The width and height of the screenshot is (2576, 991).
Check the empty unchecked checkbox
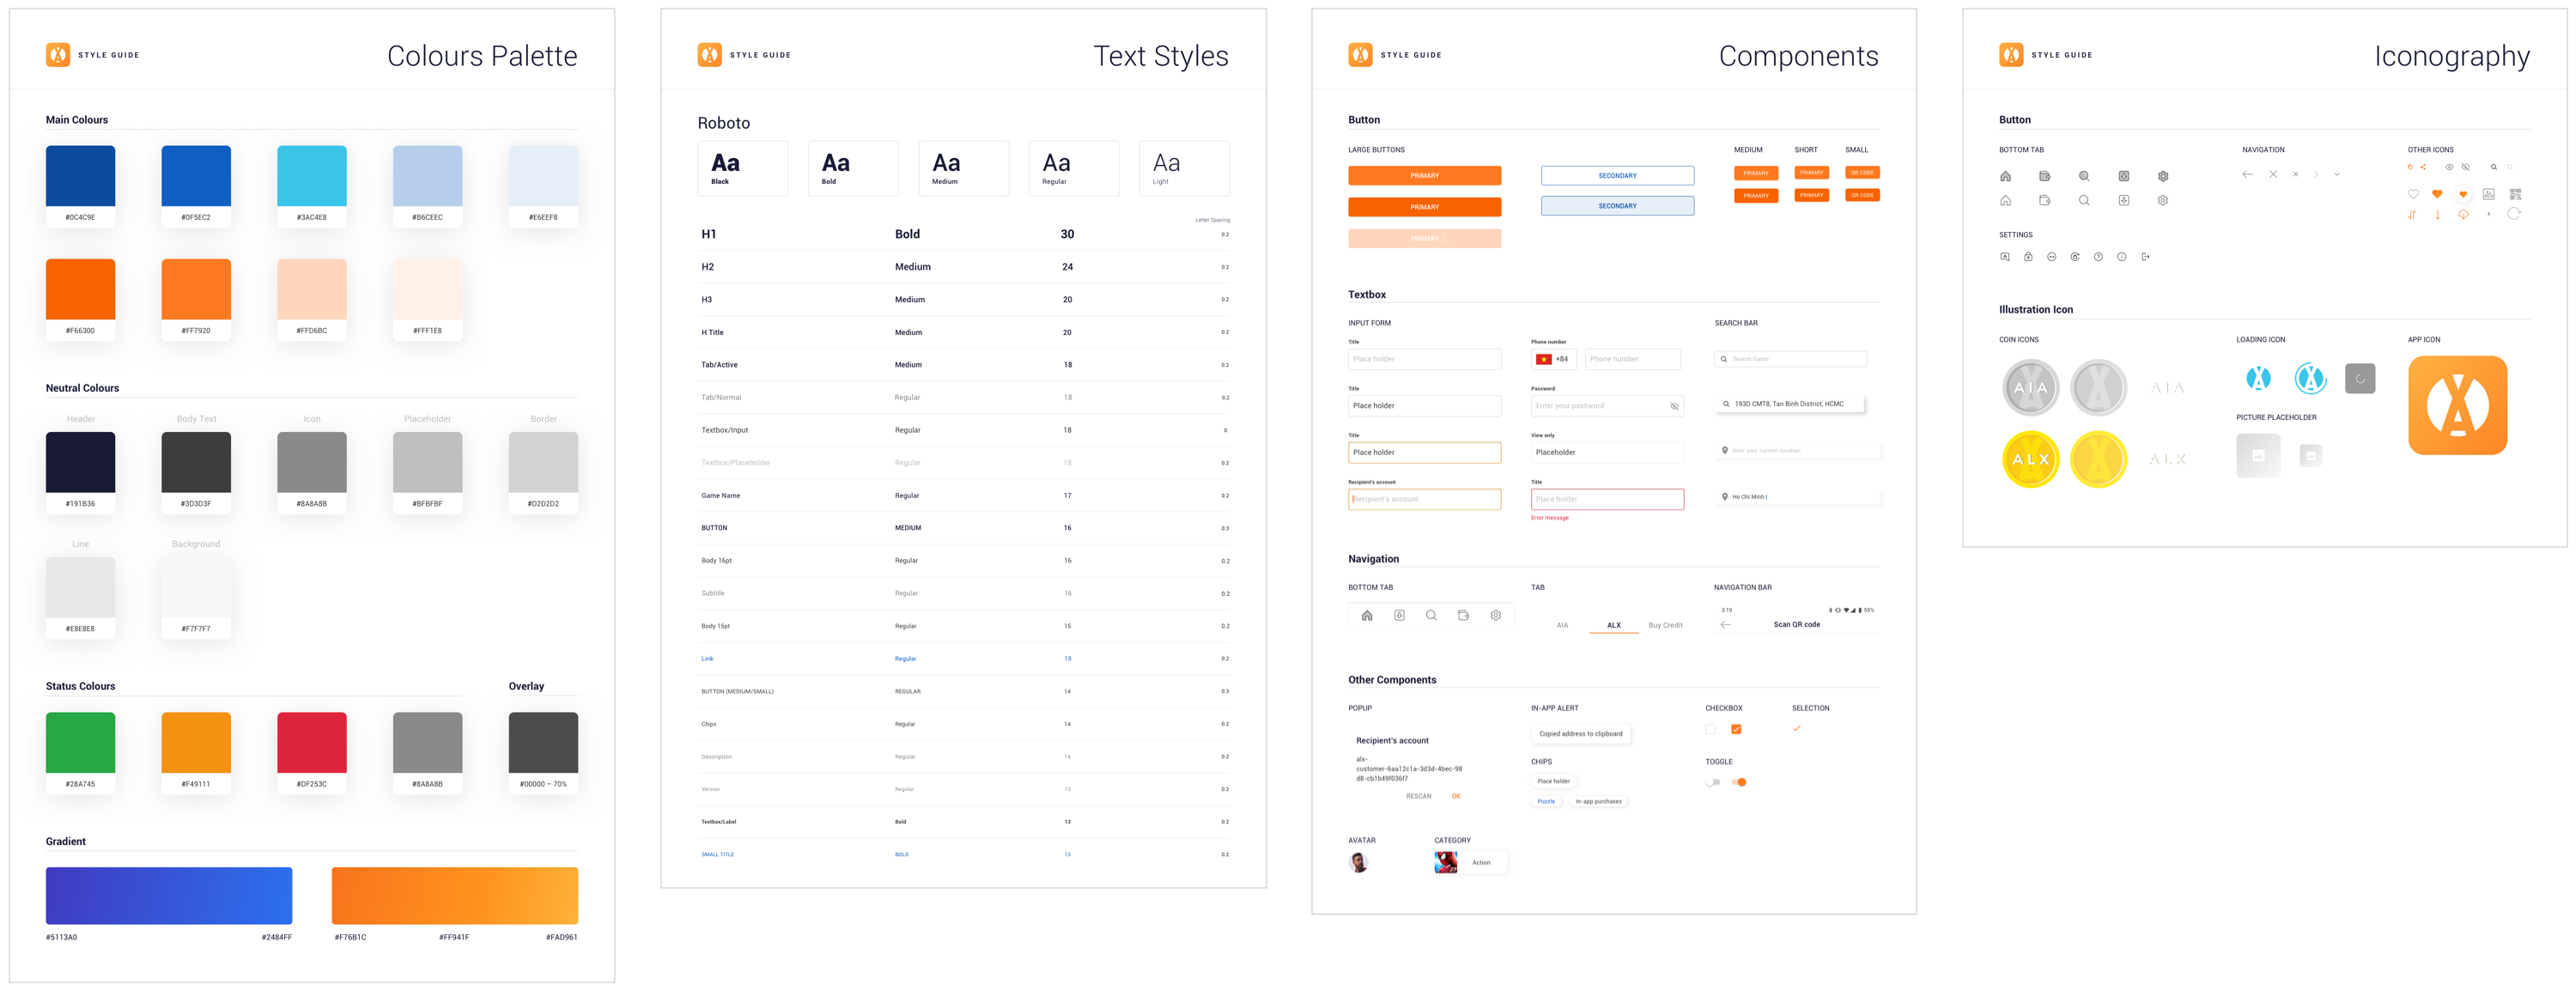click(x=1710, y=729)
